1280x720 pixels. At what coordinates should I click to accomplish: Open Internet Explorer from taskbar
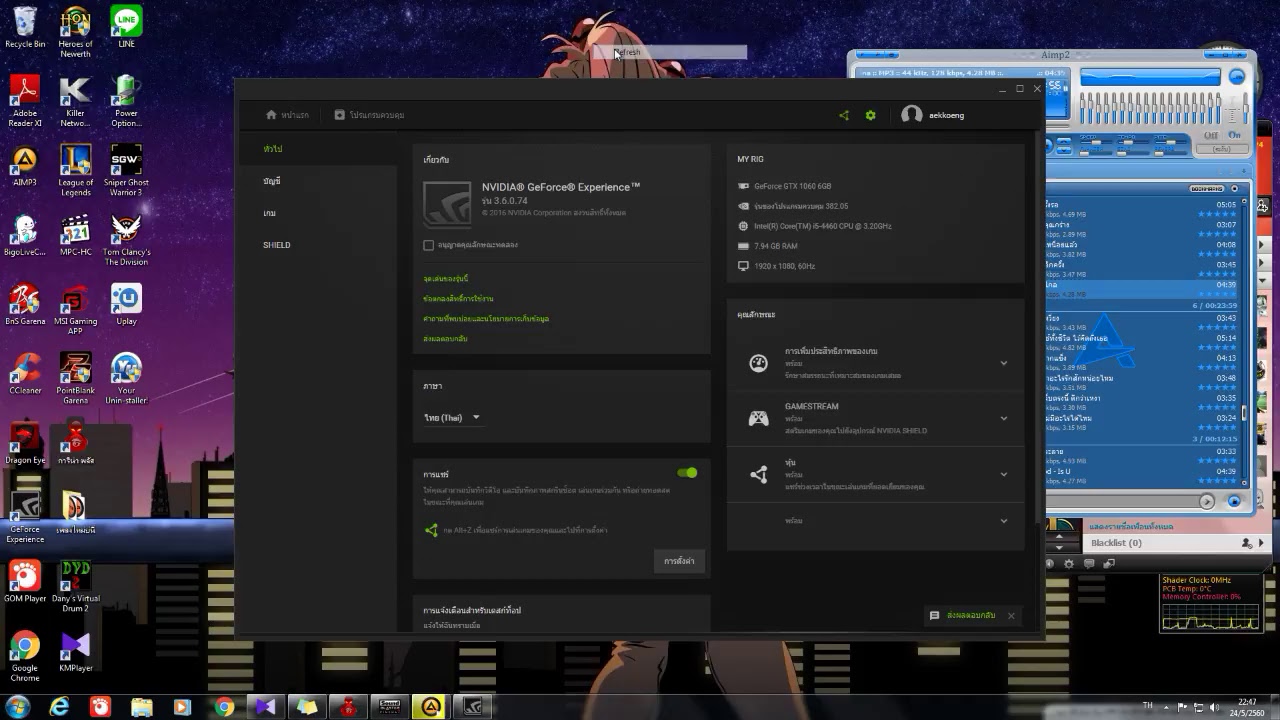click(x=59, y=707)
